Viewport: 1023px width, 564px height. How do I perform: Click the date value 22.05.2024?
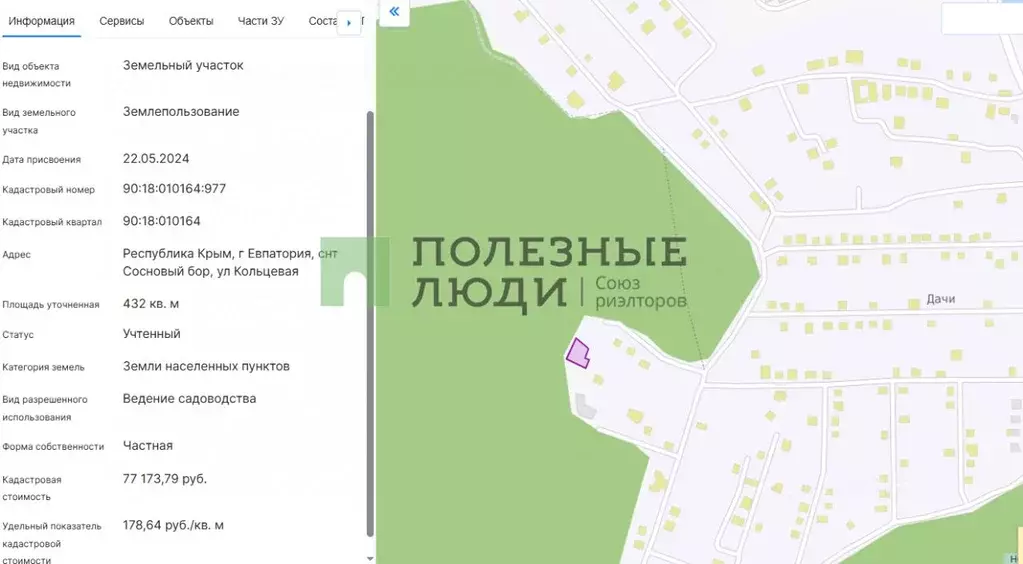pos(156,158)
